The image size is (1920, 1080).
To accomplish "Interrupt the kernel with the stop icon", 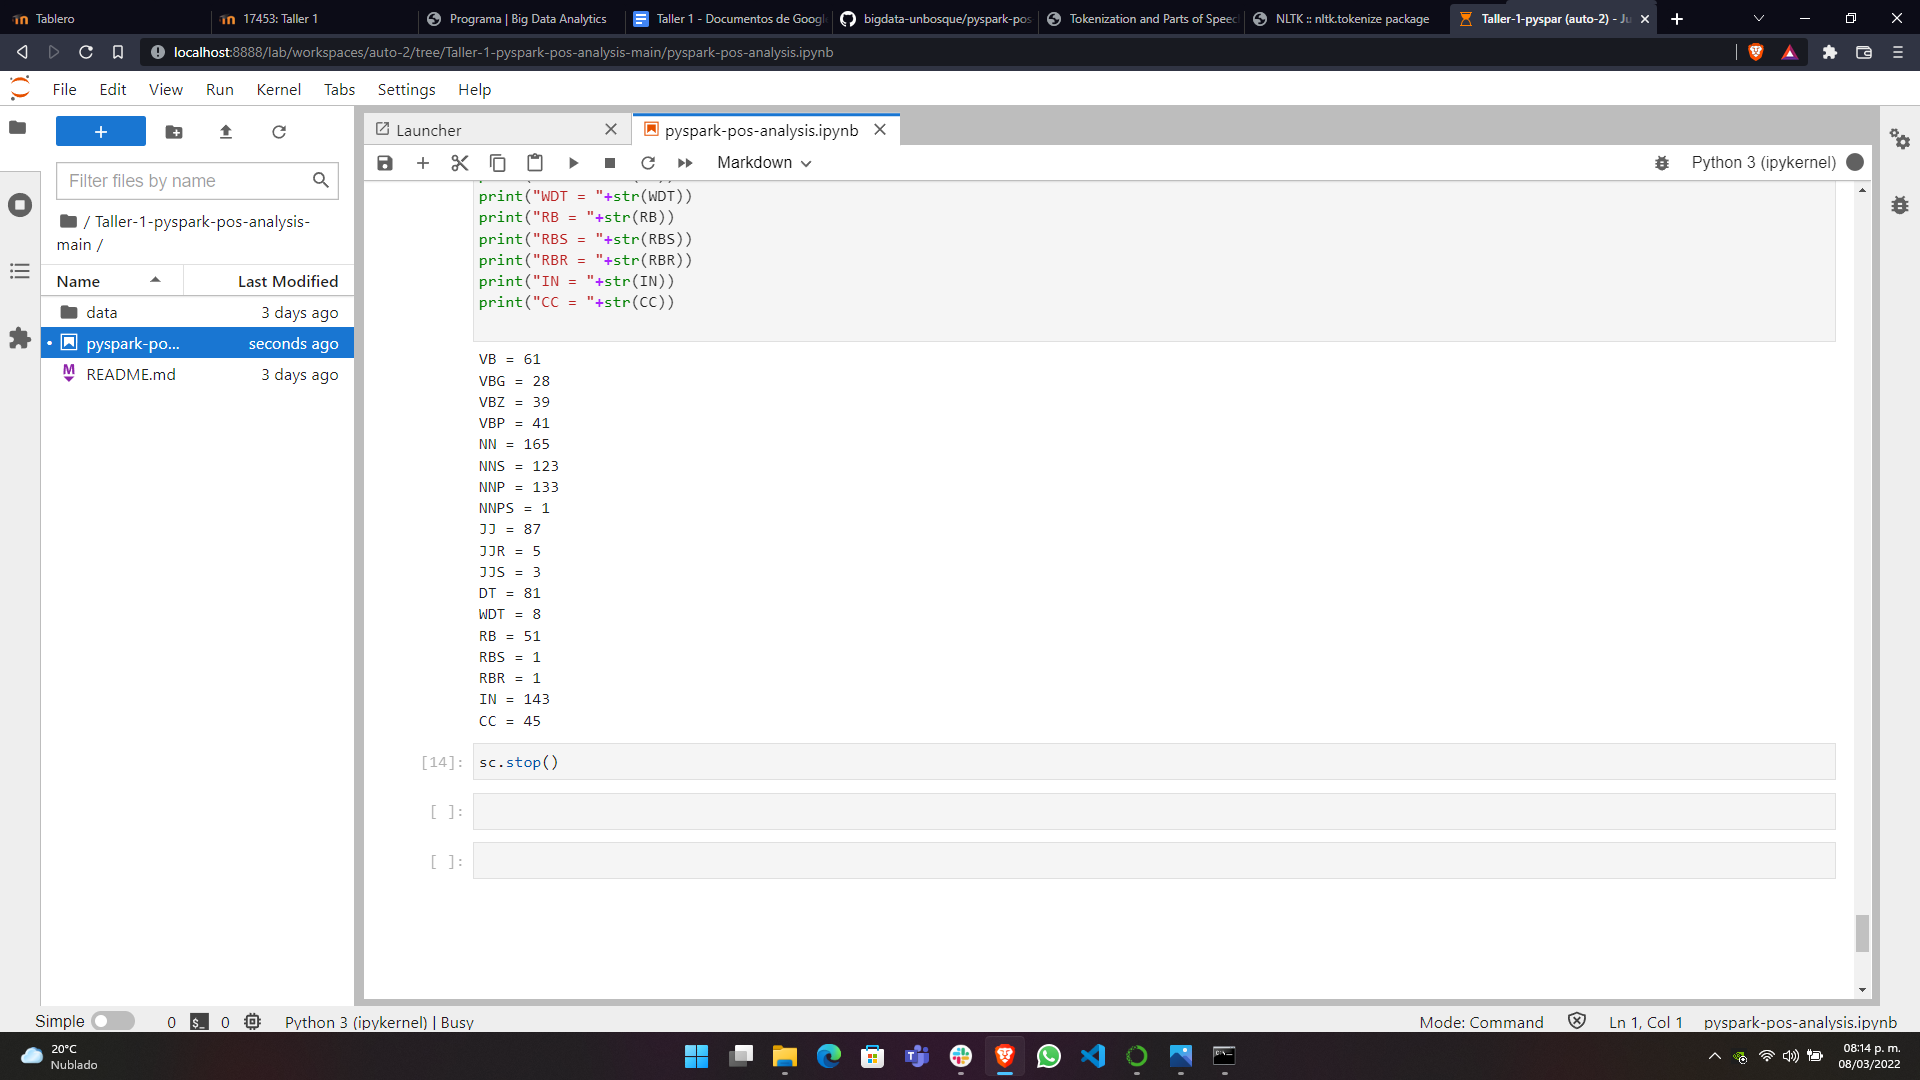I will [610, 163].
